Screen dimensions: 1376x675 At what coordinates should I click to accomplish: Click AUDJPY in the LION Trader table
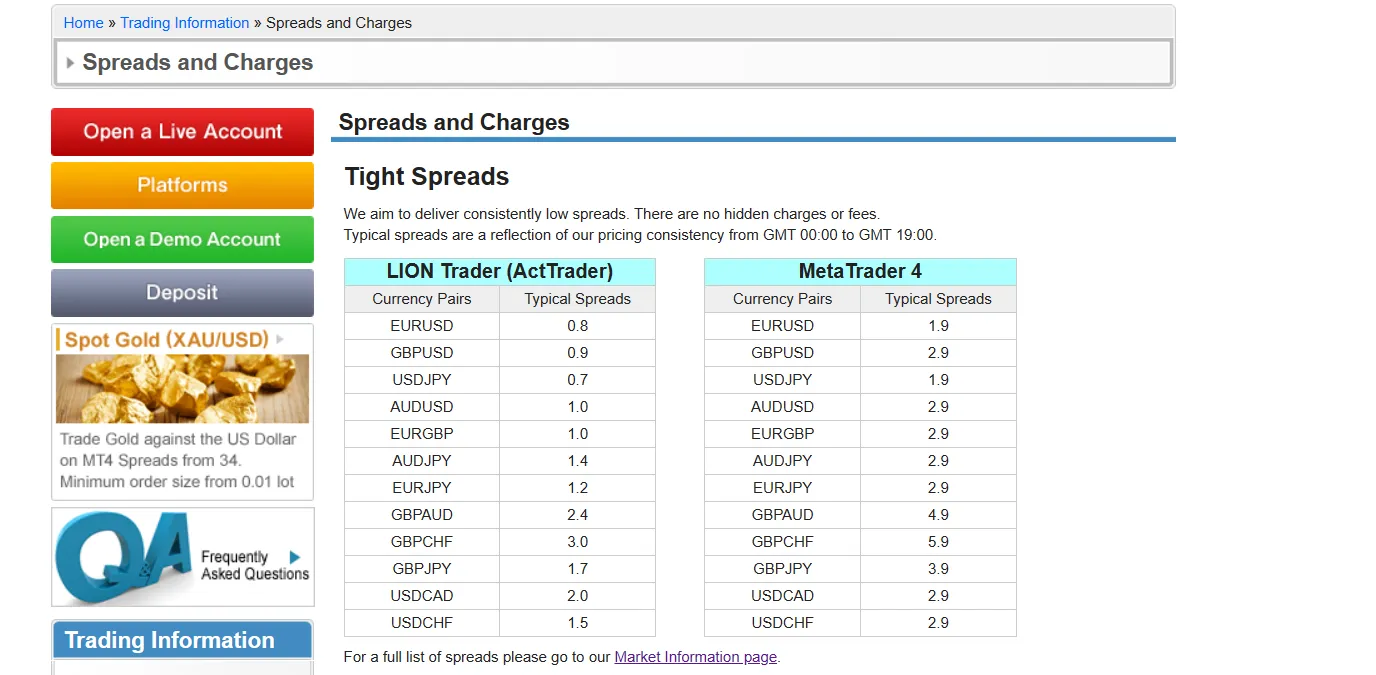point(422,461)
